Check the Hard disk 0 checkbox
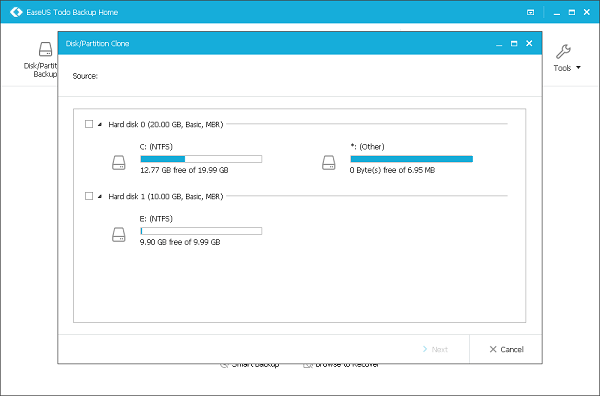Viewport: 600px width, 396px height. tap(89, 124)
